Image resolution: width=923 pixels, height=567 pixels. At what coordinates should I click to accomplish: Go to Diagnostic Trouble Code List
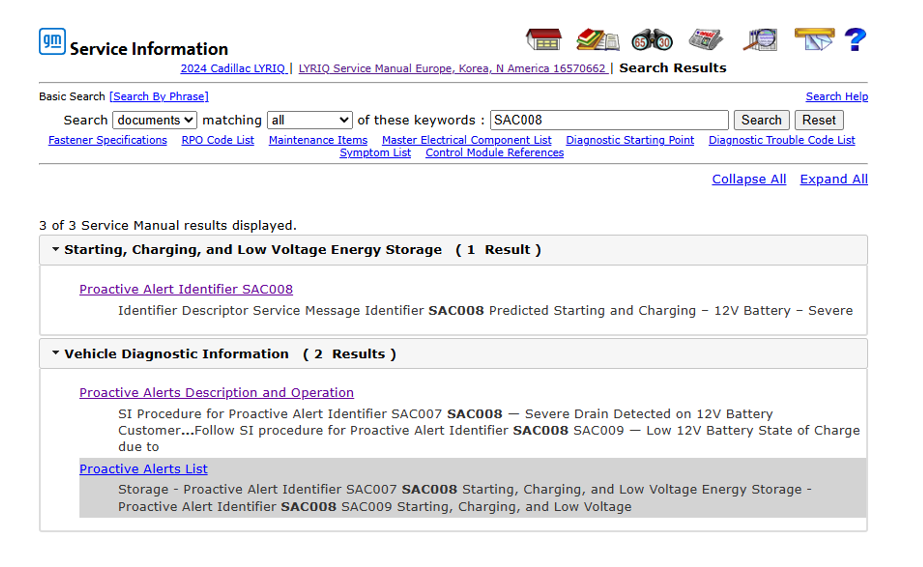[x=781, y=140]
